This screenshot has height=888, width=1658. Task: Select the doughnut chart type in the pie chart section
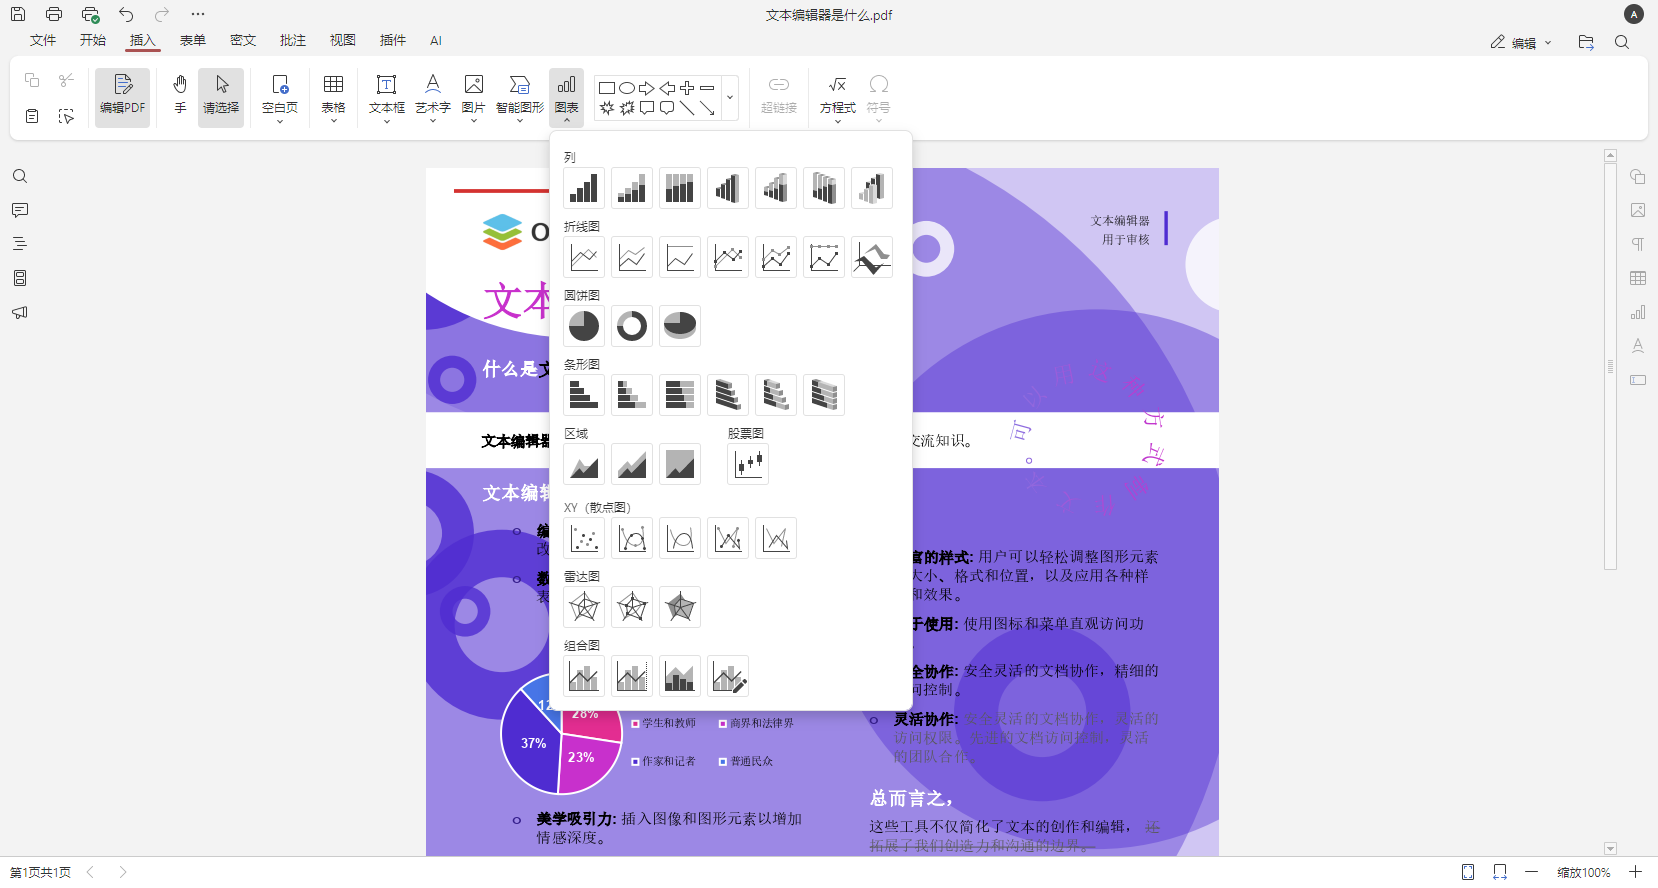632,326
